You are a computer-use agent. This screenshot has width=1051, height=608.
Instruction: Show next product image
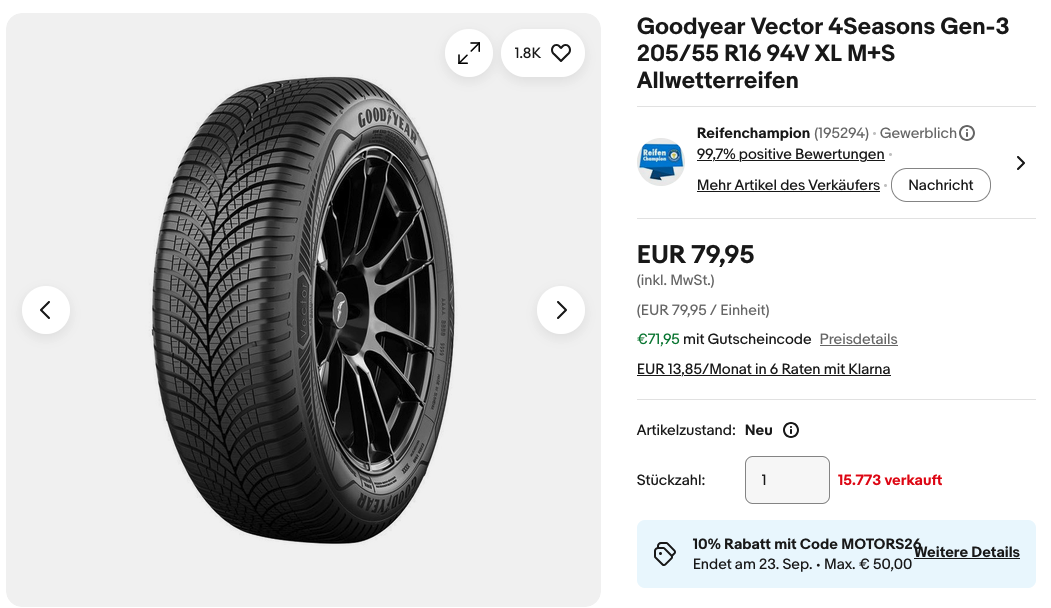[560, 310]
